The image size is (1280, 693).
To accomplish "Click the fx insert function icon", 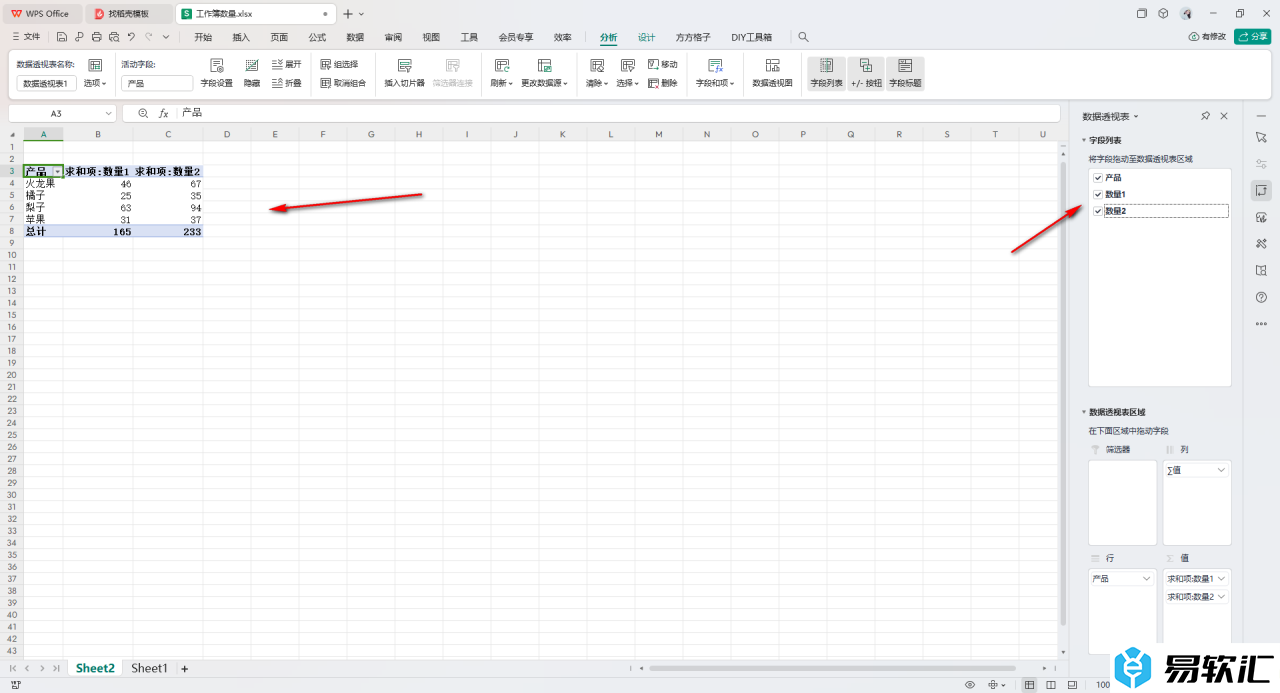I will pos(164,114).
